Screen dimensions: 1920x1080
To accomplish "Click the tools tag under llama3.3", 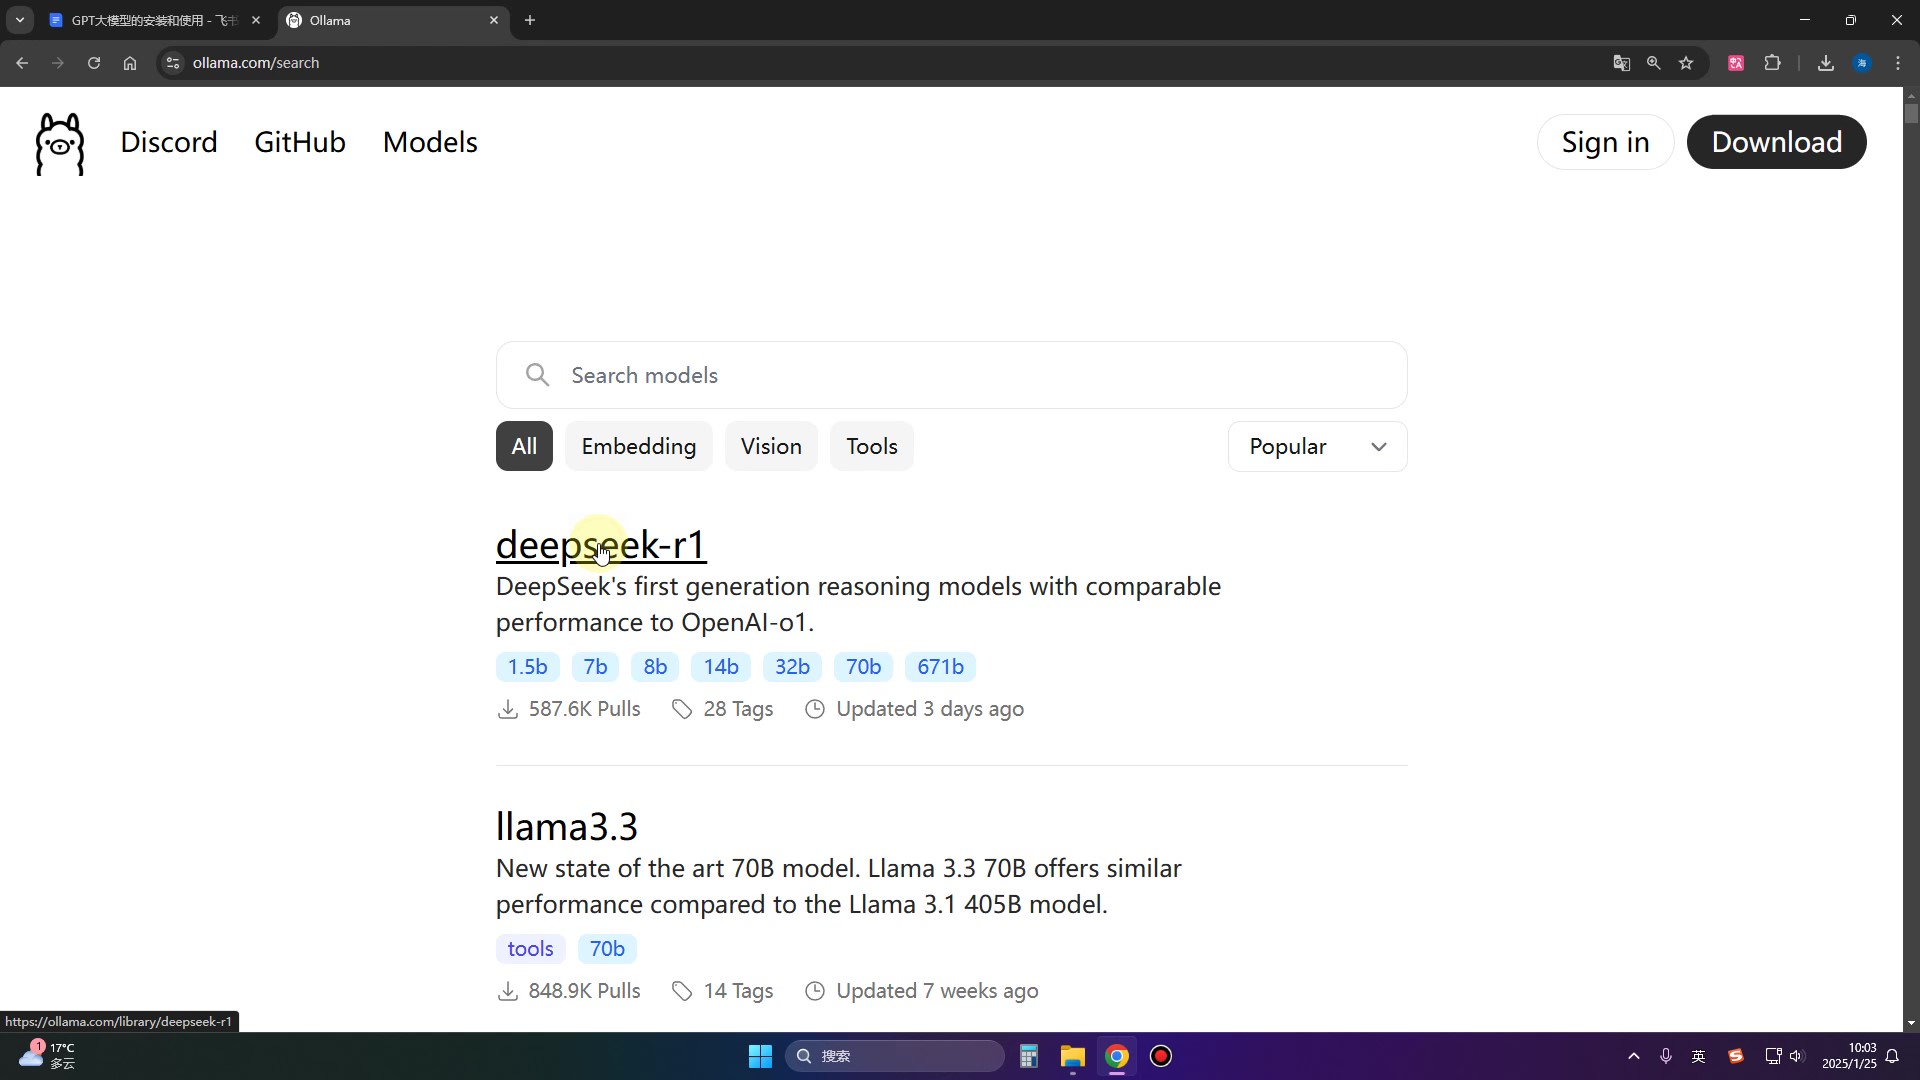I will [530, 949].
